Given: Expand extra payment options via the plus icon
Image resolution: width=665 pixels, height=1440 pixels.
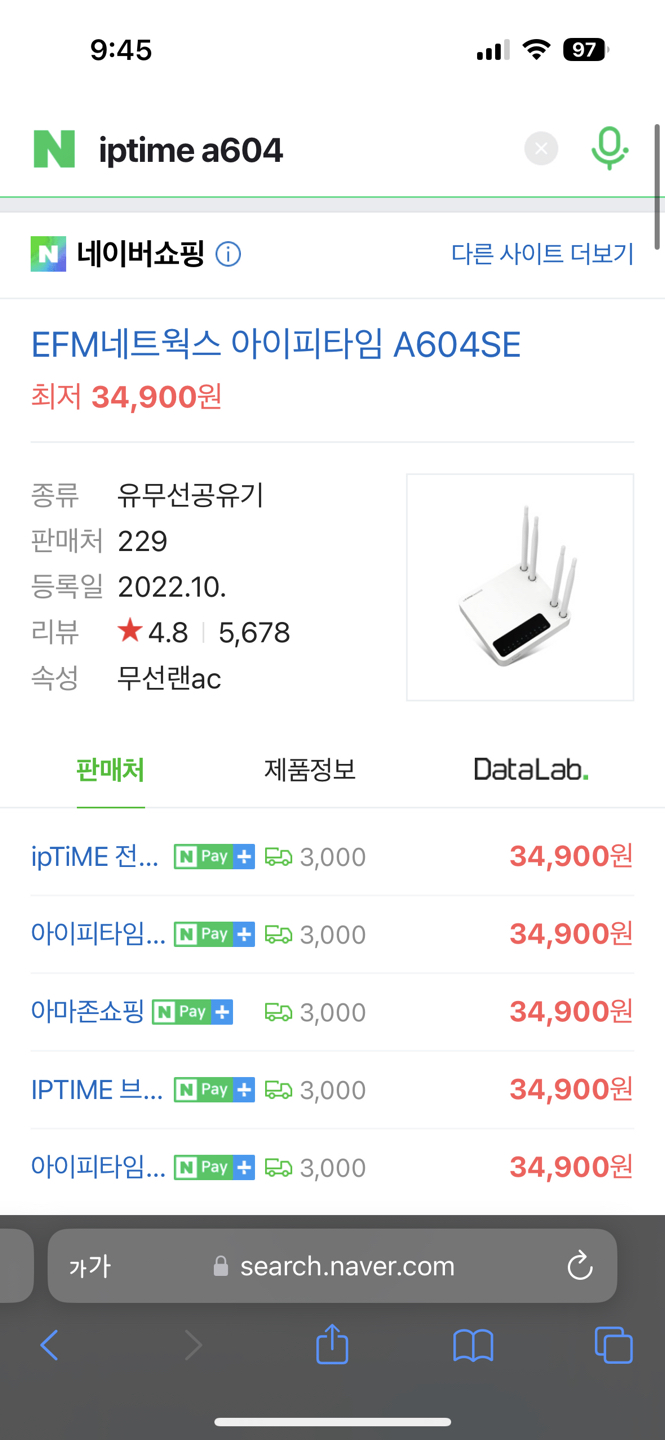Looking at the screenshot, I should [x=242, y=857].
